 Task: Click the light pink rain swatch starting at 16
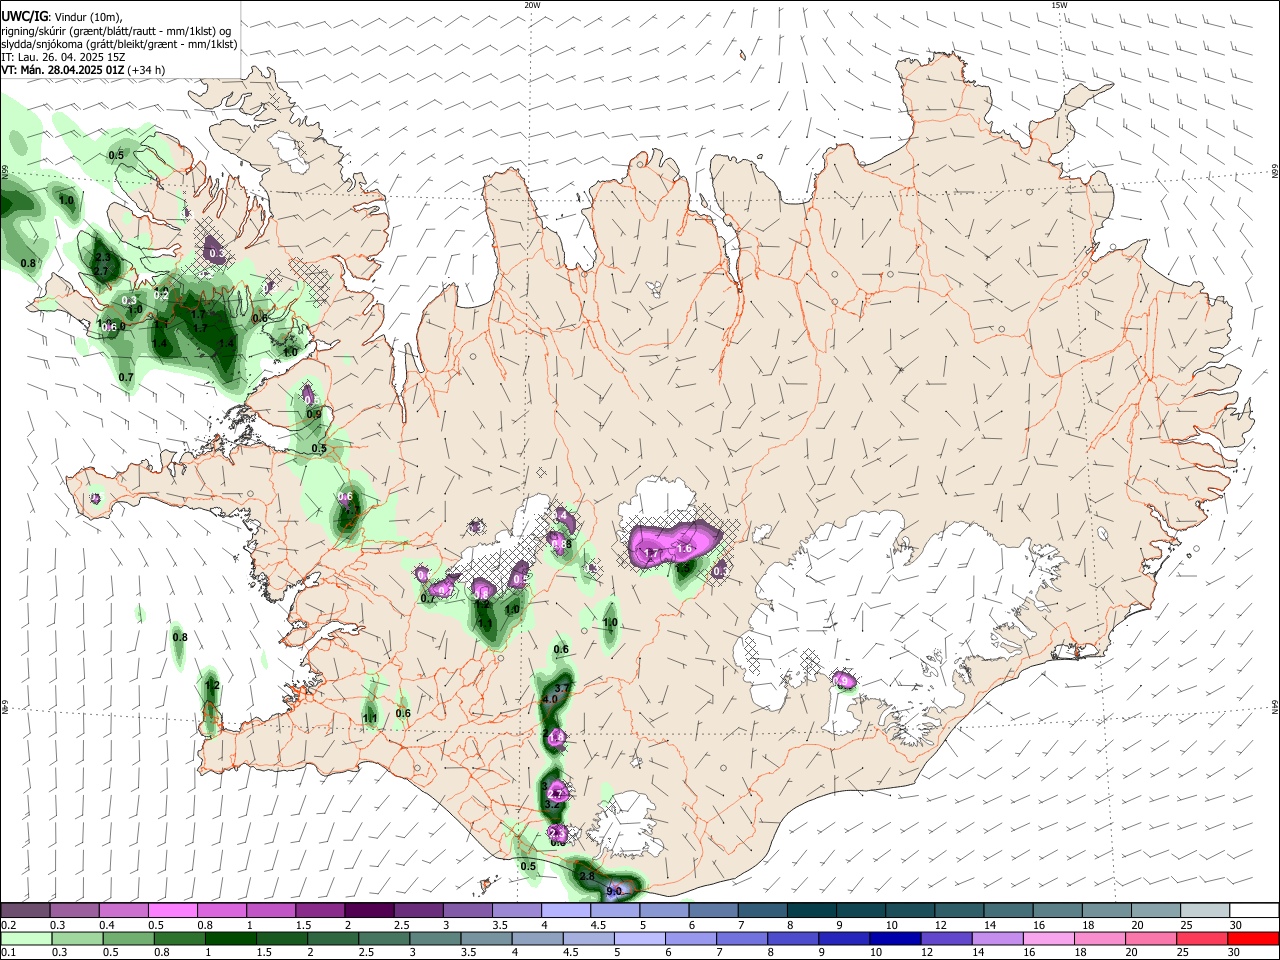[1048, 938]
